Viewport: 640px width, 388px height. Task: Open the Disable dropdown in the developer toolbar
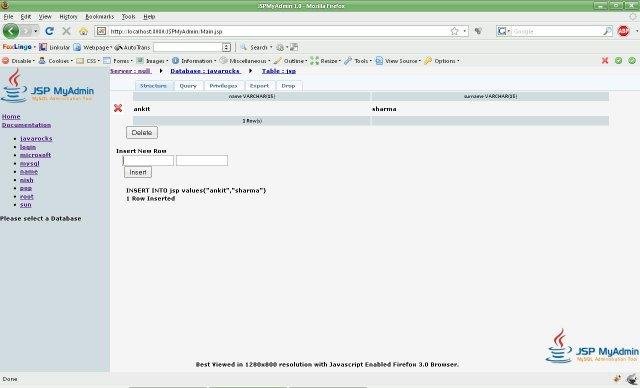18,61
